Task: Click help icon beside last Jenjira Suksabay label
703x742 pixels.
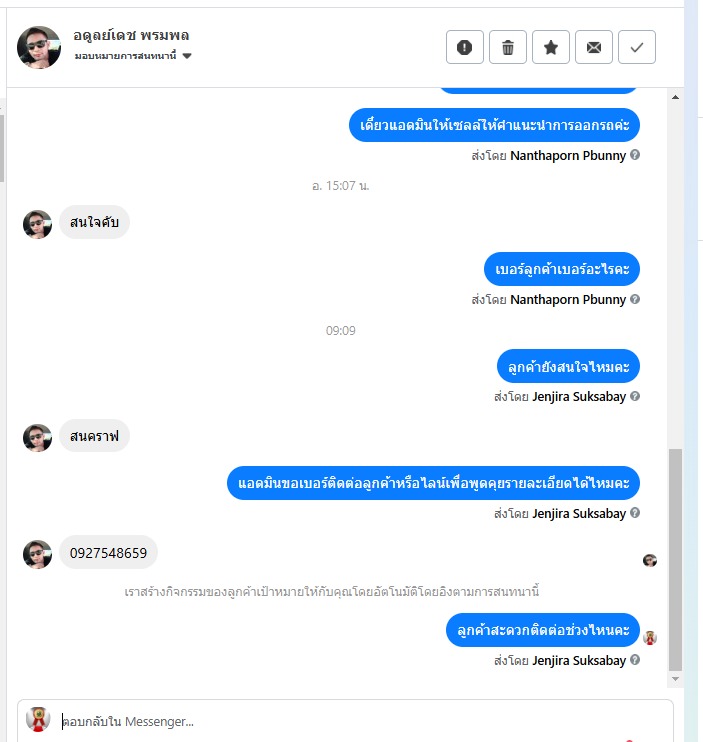Action: (635, 660)
